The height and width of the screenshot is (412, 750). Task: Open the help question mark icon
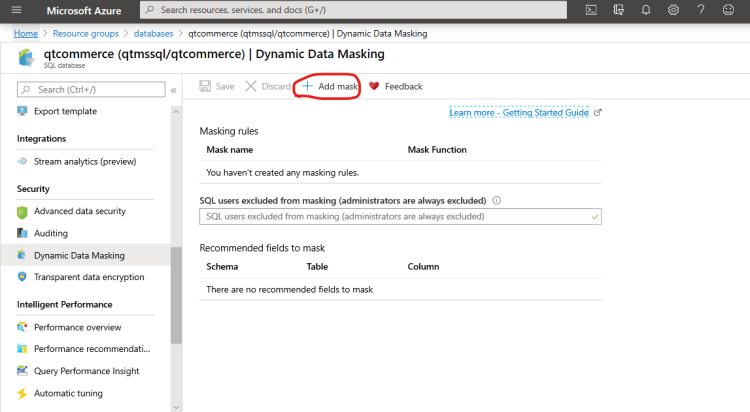point(701,10)
